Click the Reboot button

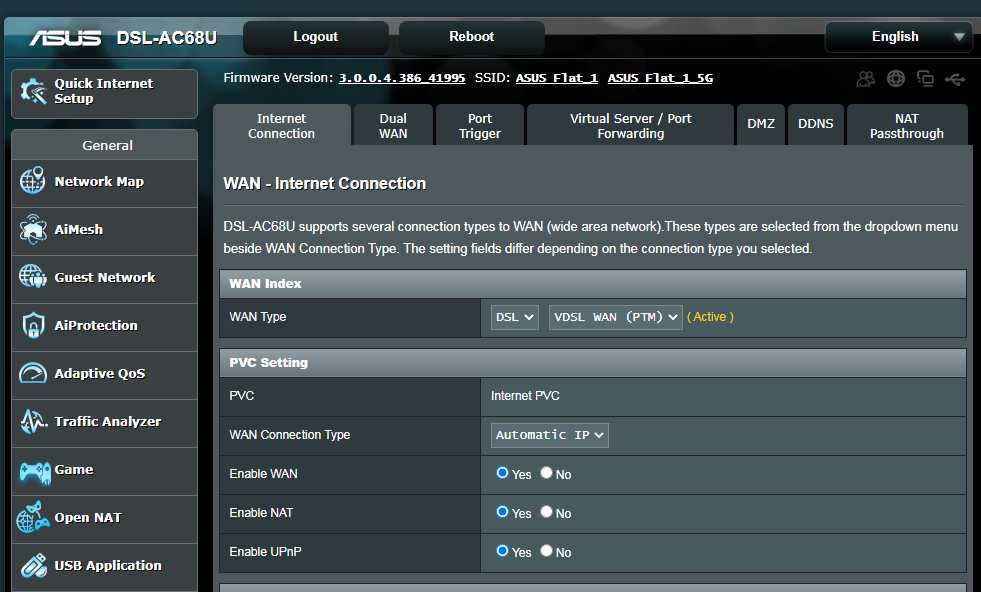[470, 36]
